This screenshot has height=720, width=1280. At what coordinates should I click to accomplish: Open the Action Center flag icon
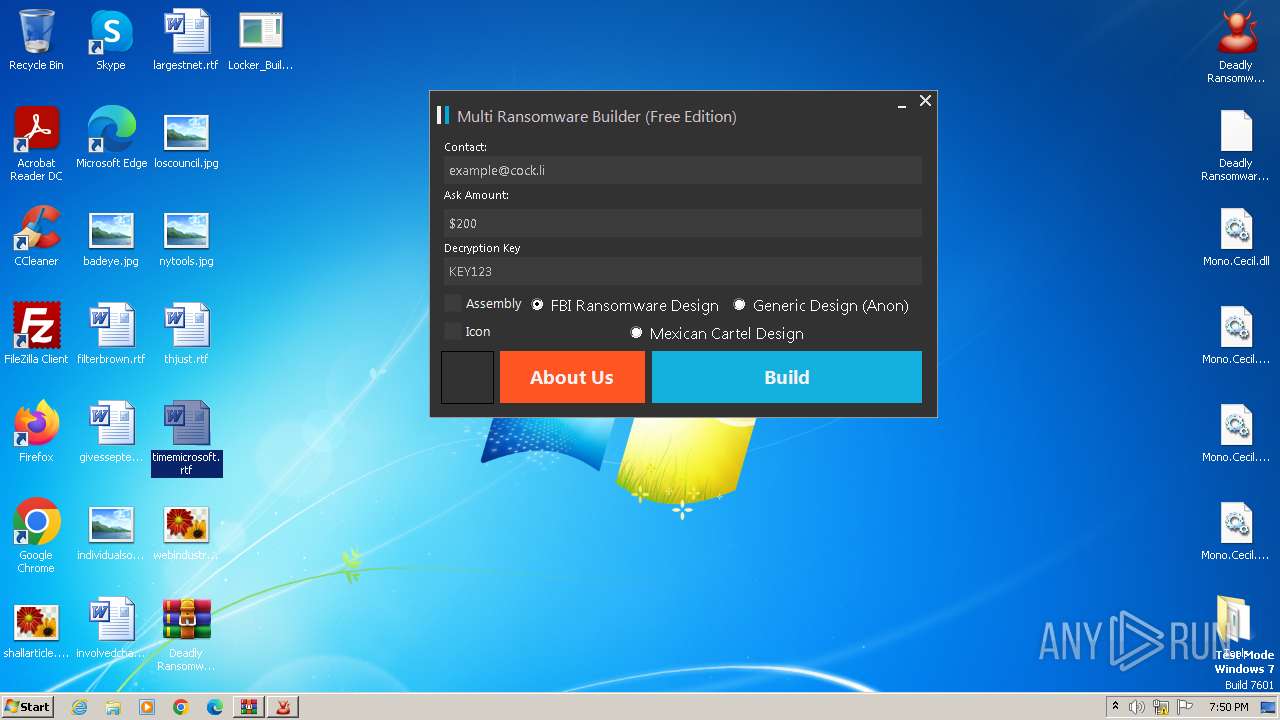tap(1185, 707)
